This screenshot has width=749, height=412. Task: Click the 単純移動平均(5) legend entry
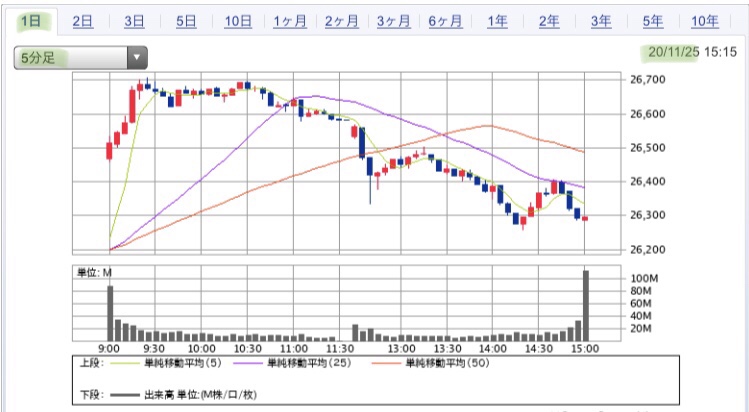coord(183,363)
